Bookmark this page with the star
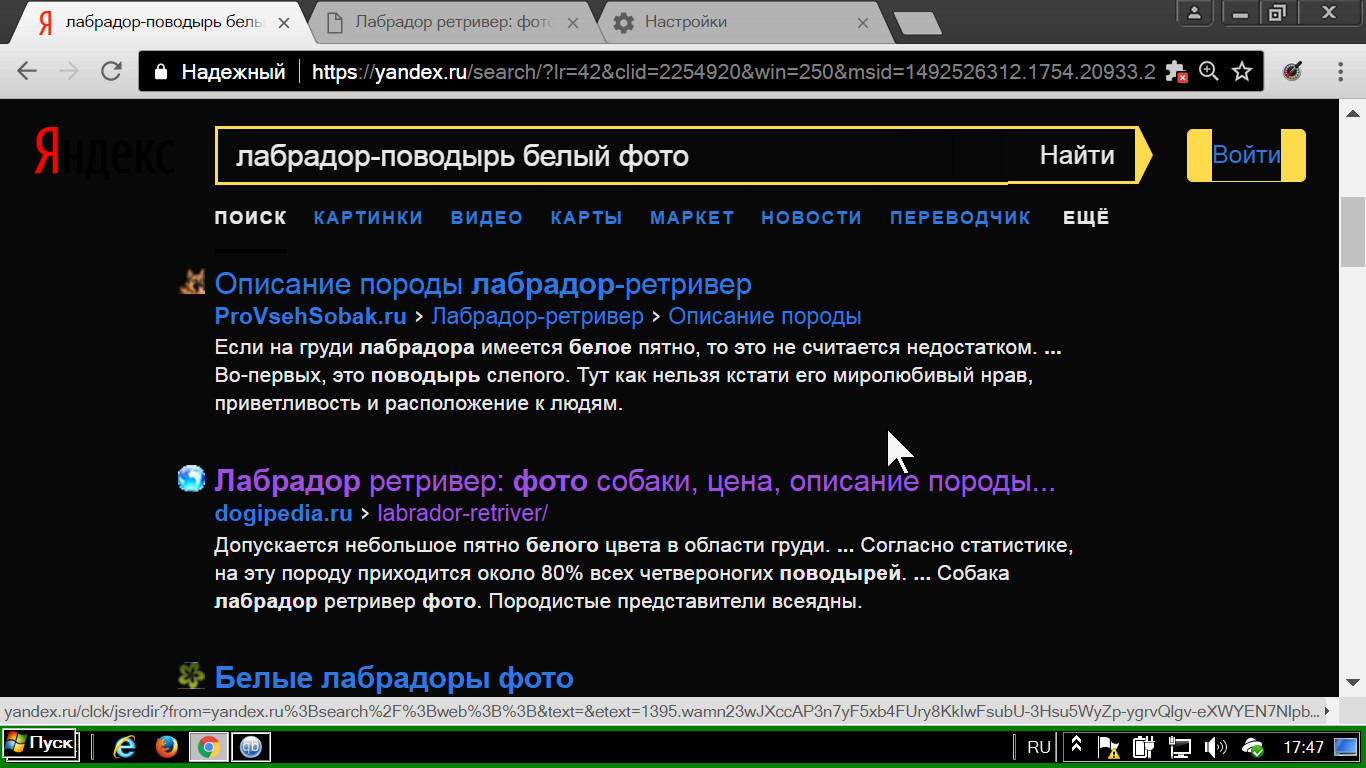The image size is (1366, 768). 1242,72
